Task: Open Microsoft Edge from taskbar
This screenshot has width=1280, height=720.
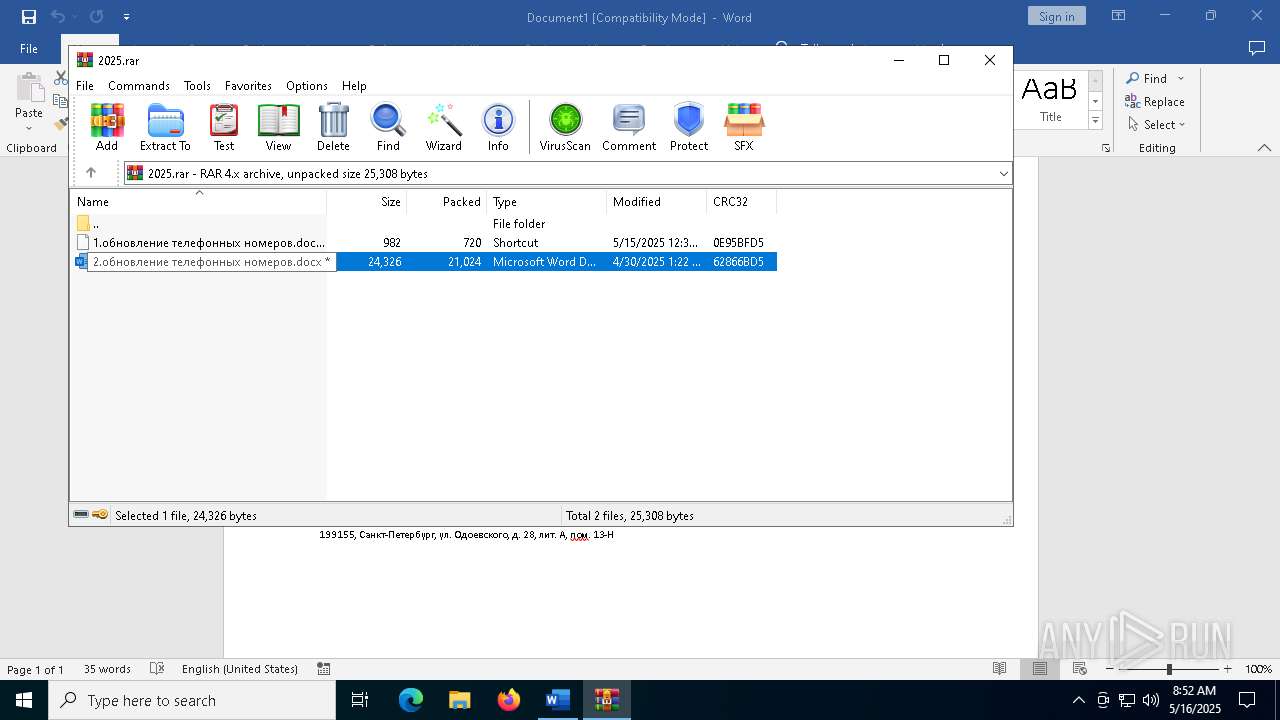Action: (411, 700)
